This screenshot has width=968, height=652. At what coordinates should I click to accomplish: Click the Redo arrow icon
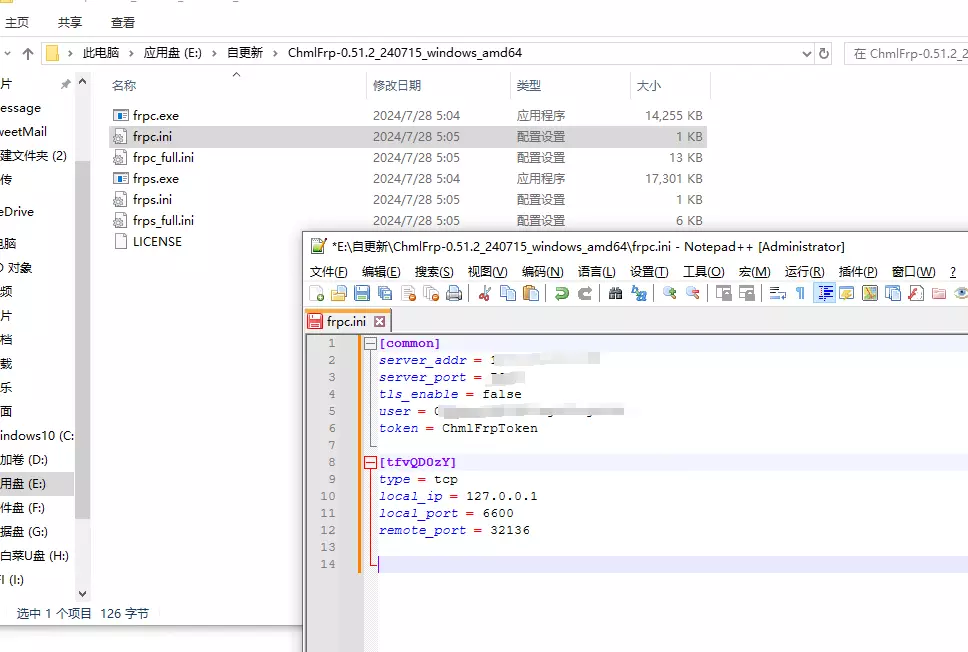coord(585,293)
